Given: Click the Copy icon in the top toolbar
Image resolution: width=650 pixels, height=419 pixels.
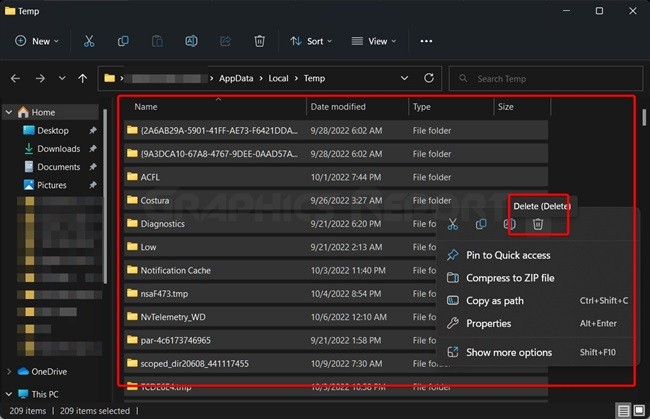Looking at the screenshot, I should 123,41.
